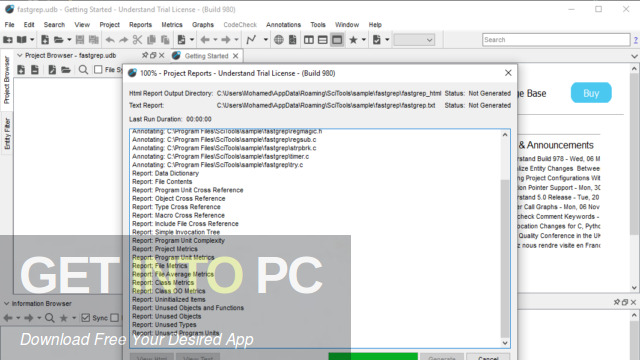Open the Graphs menu
640x360 pixels.
click(x=203, y=24)
